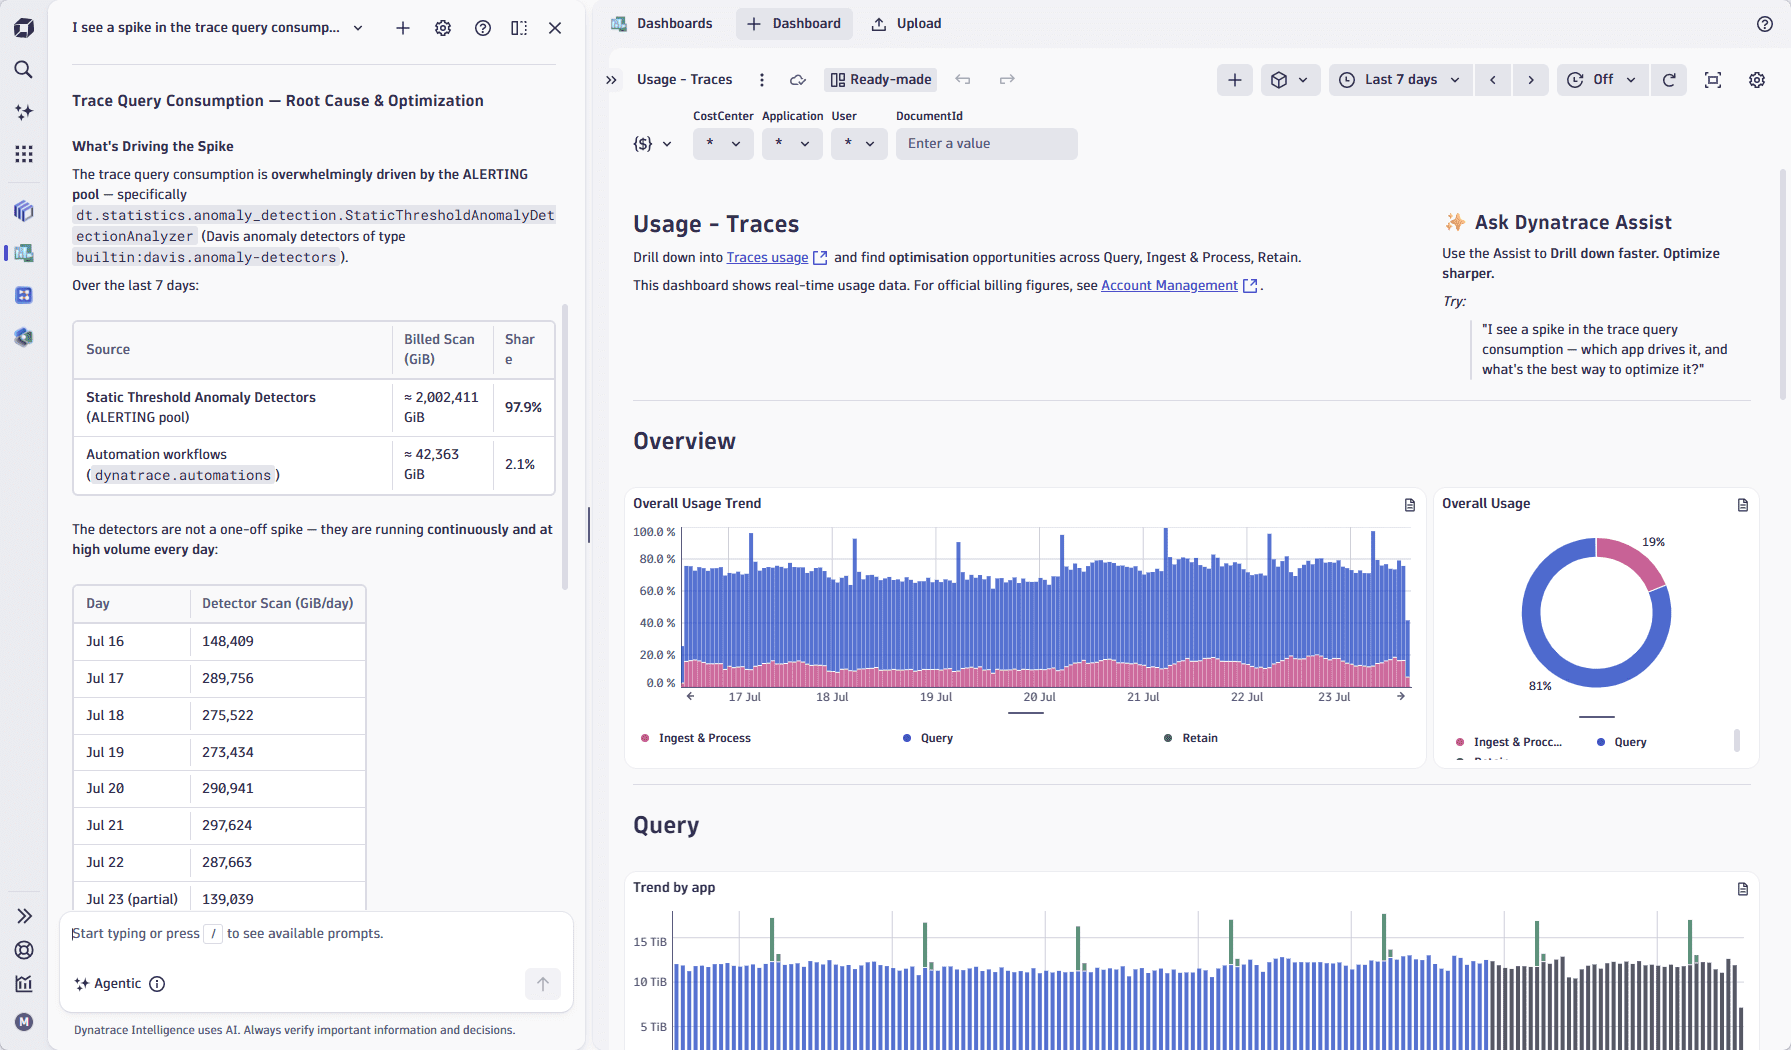Open the apps grid launcher icon
This screenshot has height=1050, width=1791.
[24, 154]
